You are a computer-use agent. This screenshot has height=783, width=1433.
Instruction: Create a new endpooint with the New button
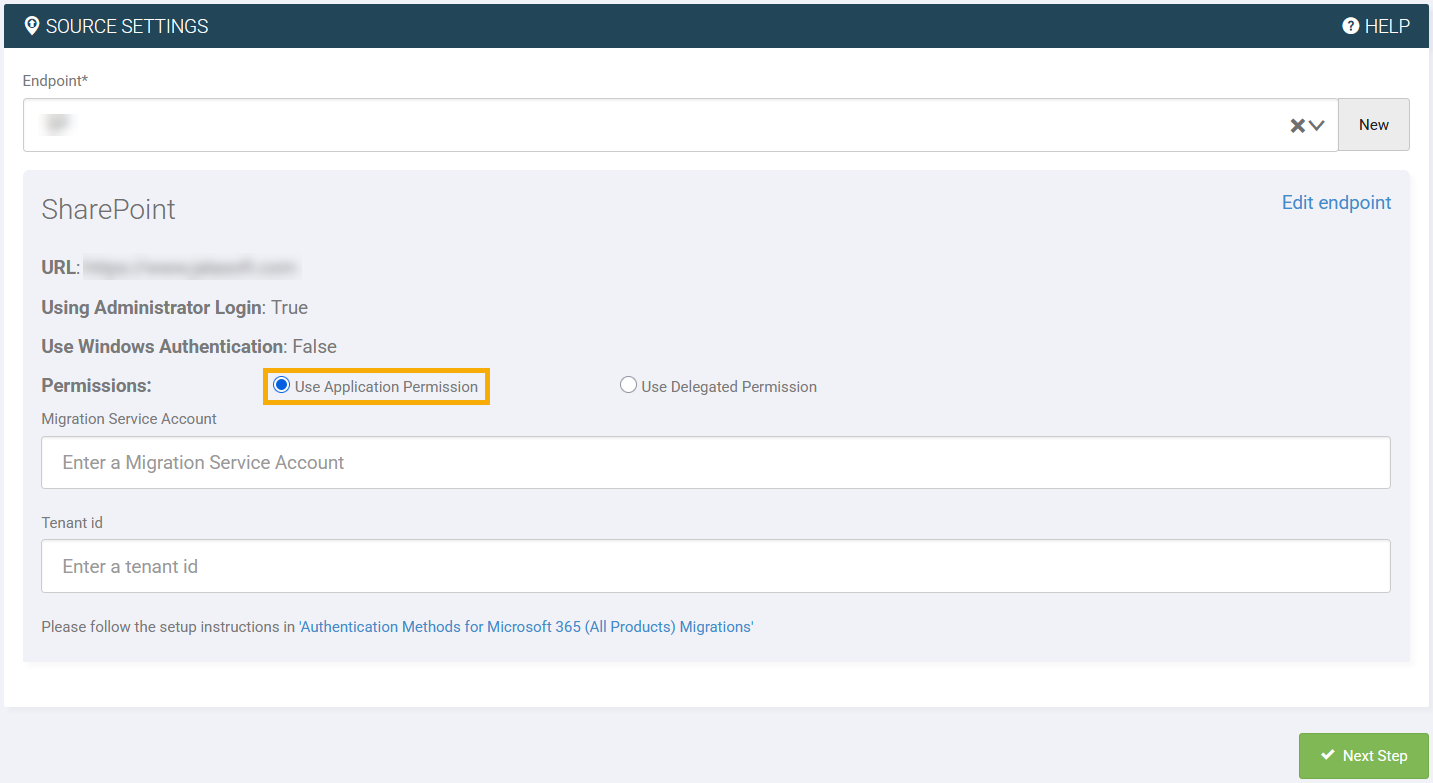[1373, 124]
